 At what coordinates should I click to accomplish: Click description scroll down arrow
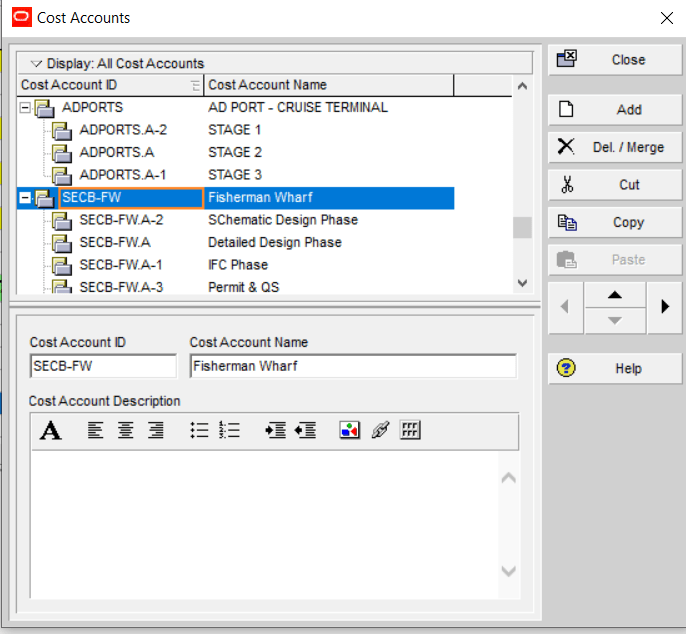click(x=509, y=571)
